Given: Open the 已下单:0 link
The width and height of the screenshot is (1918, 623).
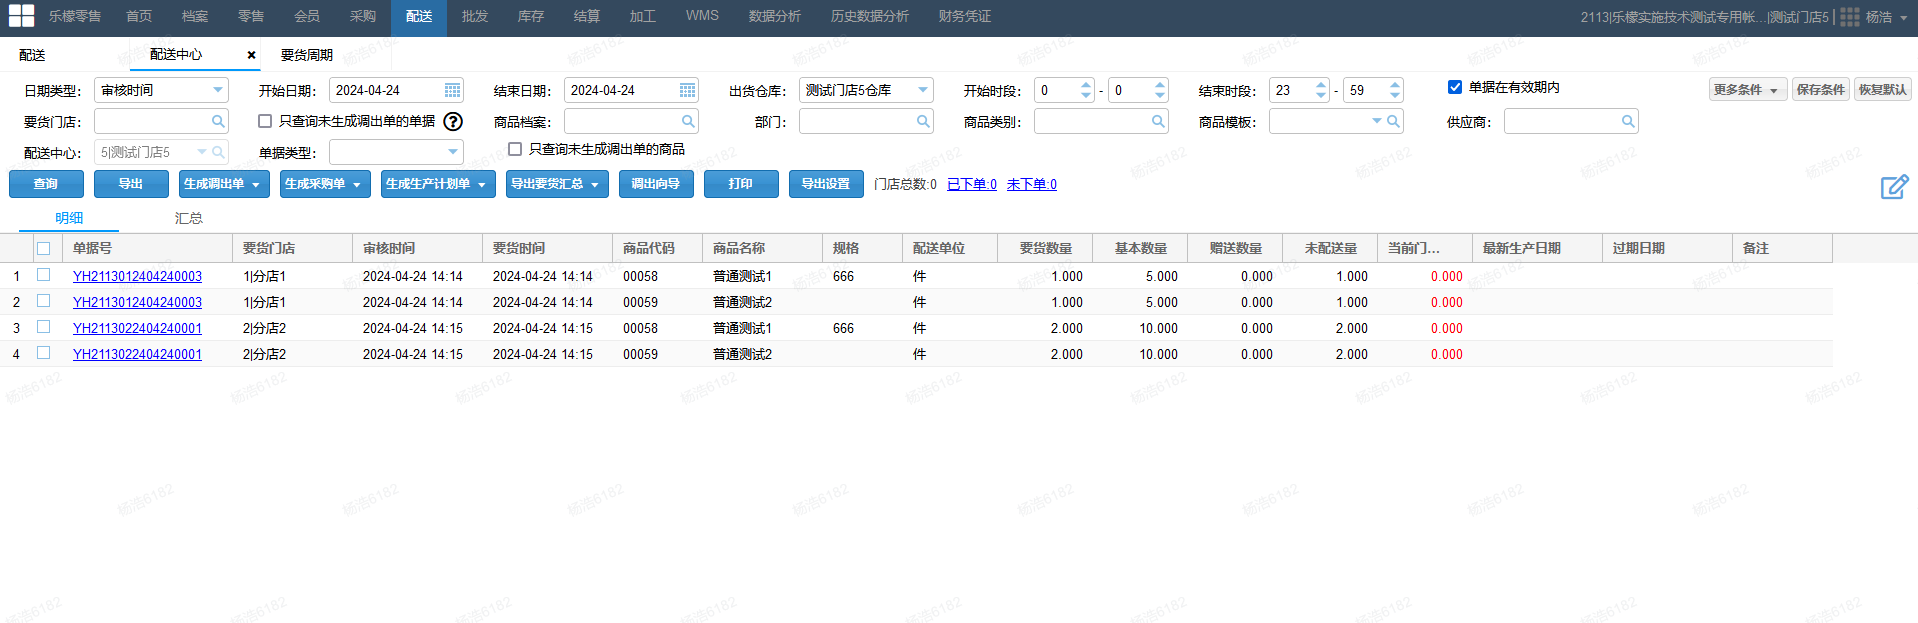Looking at the screenshot, I should click(972, 184).
